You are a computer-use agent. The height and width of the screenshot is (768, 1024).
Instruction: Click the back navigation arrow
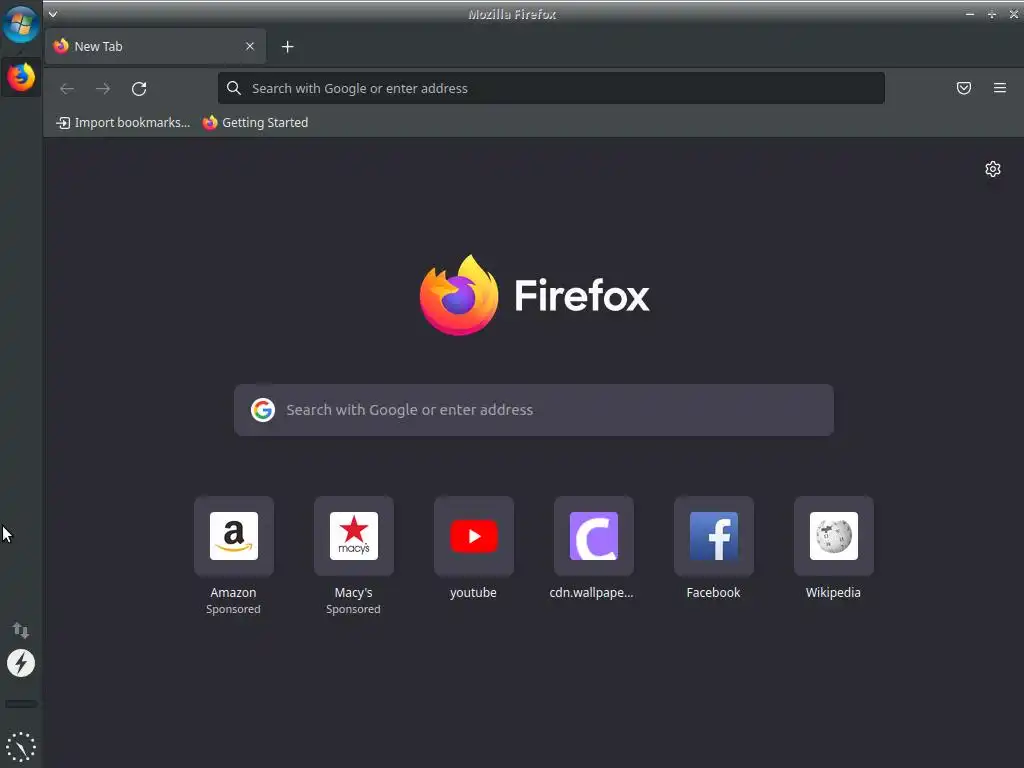coord(67,89)
